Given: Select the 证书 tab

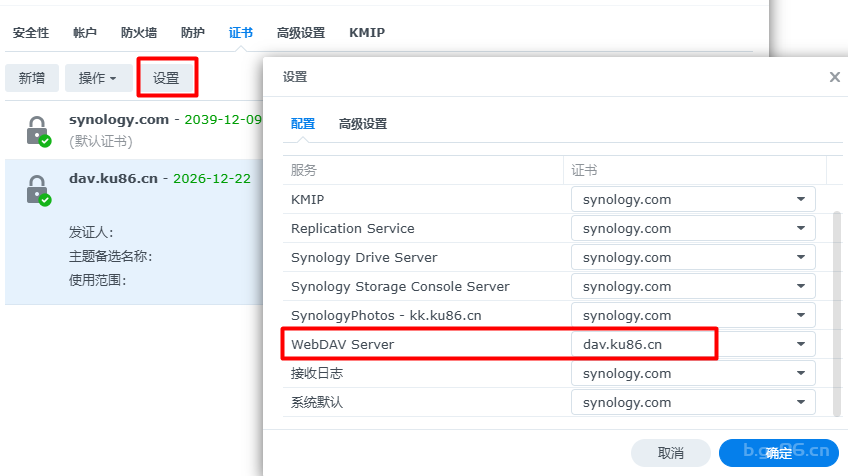Looking at the screenshot, I should coord(241,33).
